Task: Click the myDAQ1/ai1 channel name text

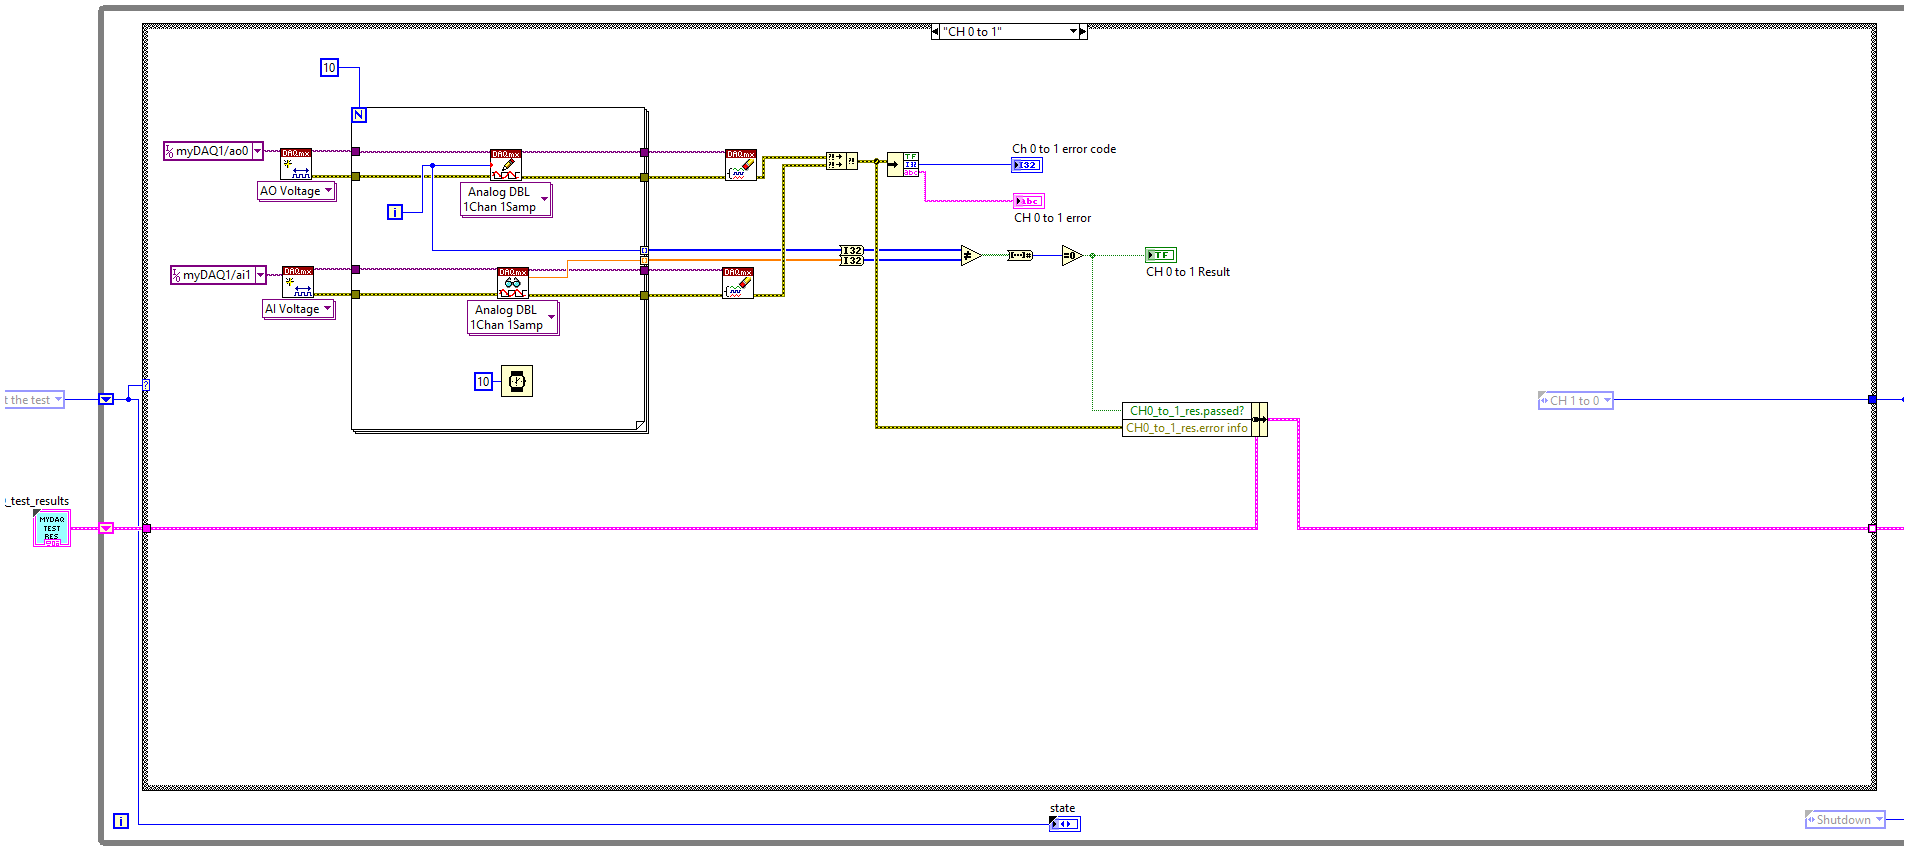Action: [217, 275]
